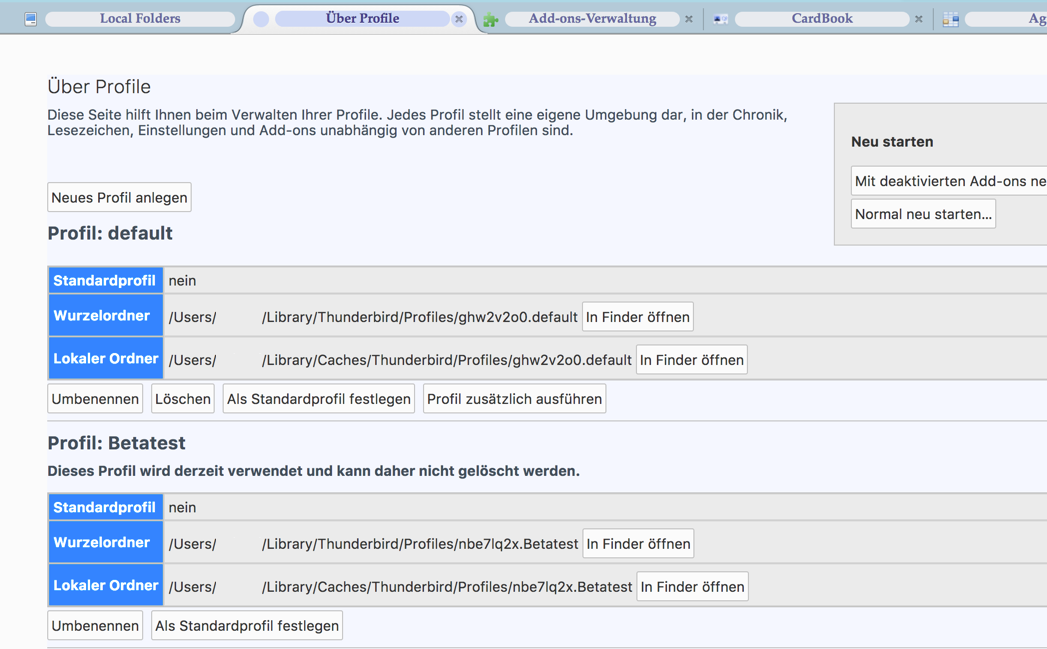Screen dimensions: 1047x649
Task: Click the calendar icon on the rightmost tab
Action: [951, 20]
